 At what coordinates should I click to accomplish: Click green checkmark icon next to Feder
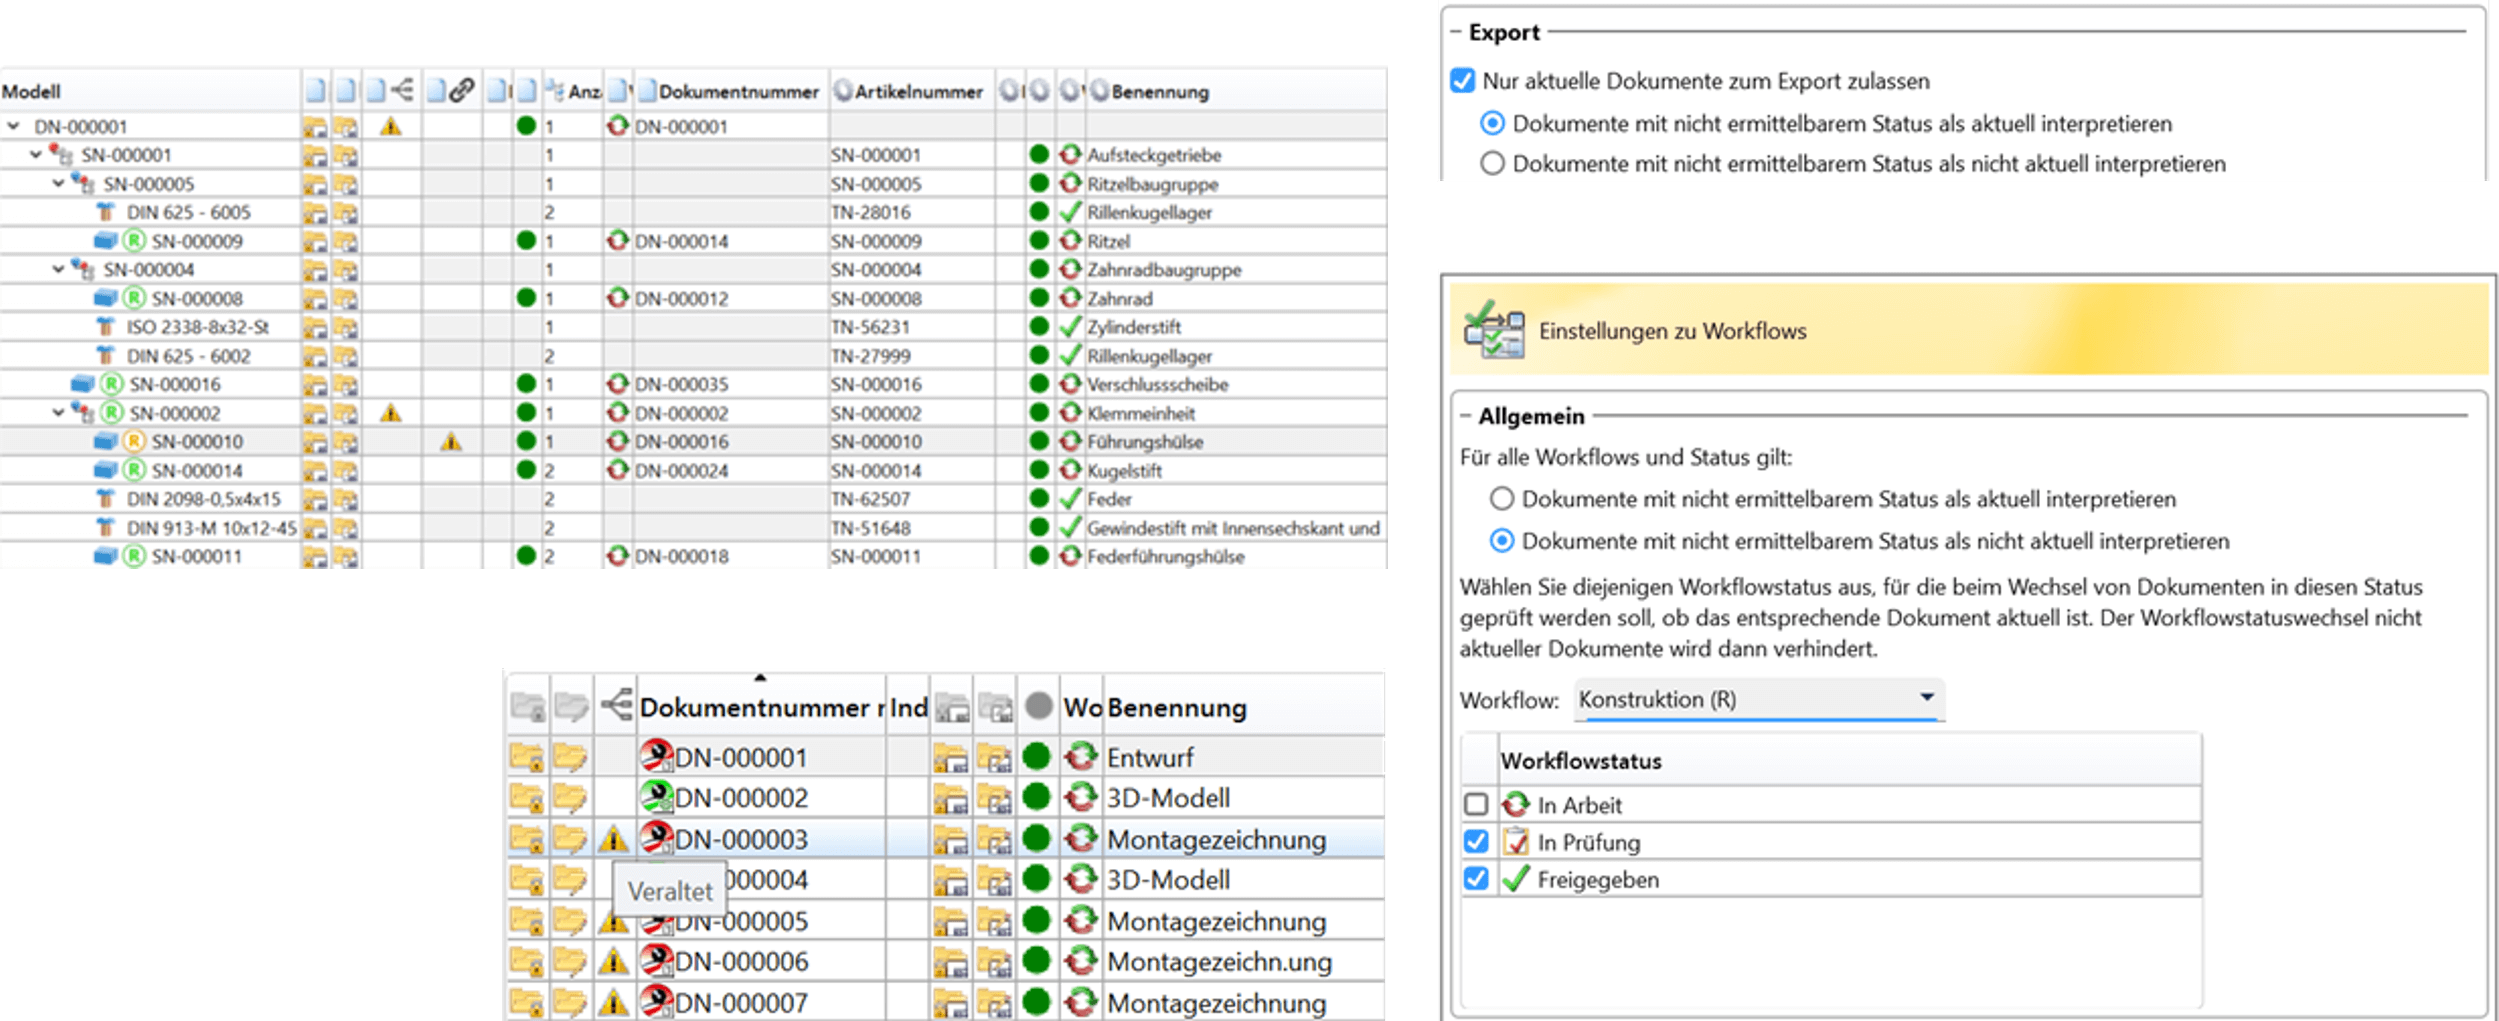(1071, 499)
